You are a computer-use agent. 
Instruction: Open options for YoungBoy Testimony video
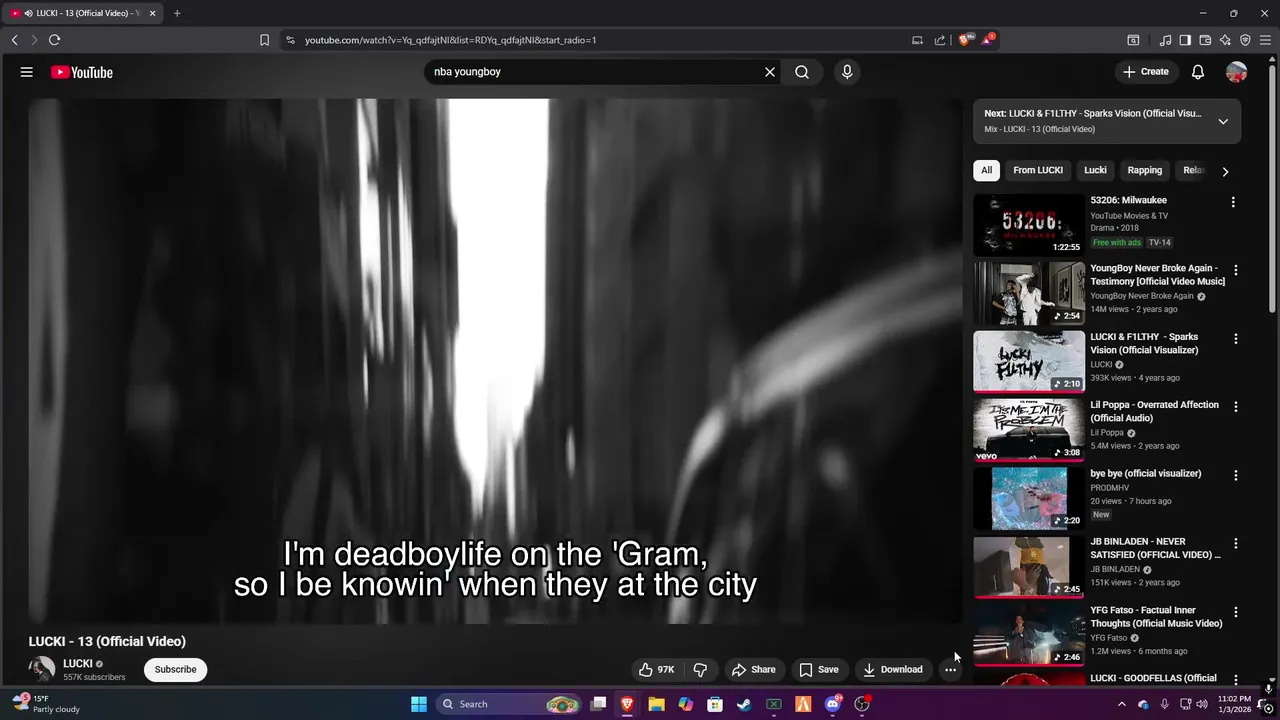(1236, 270)
